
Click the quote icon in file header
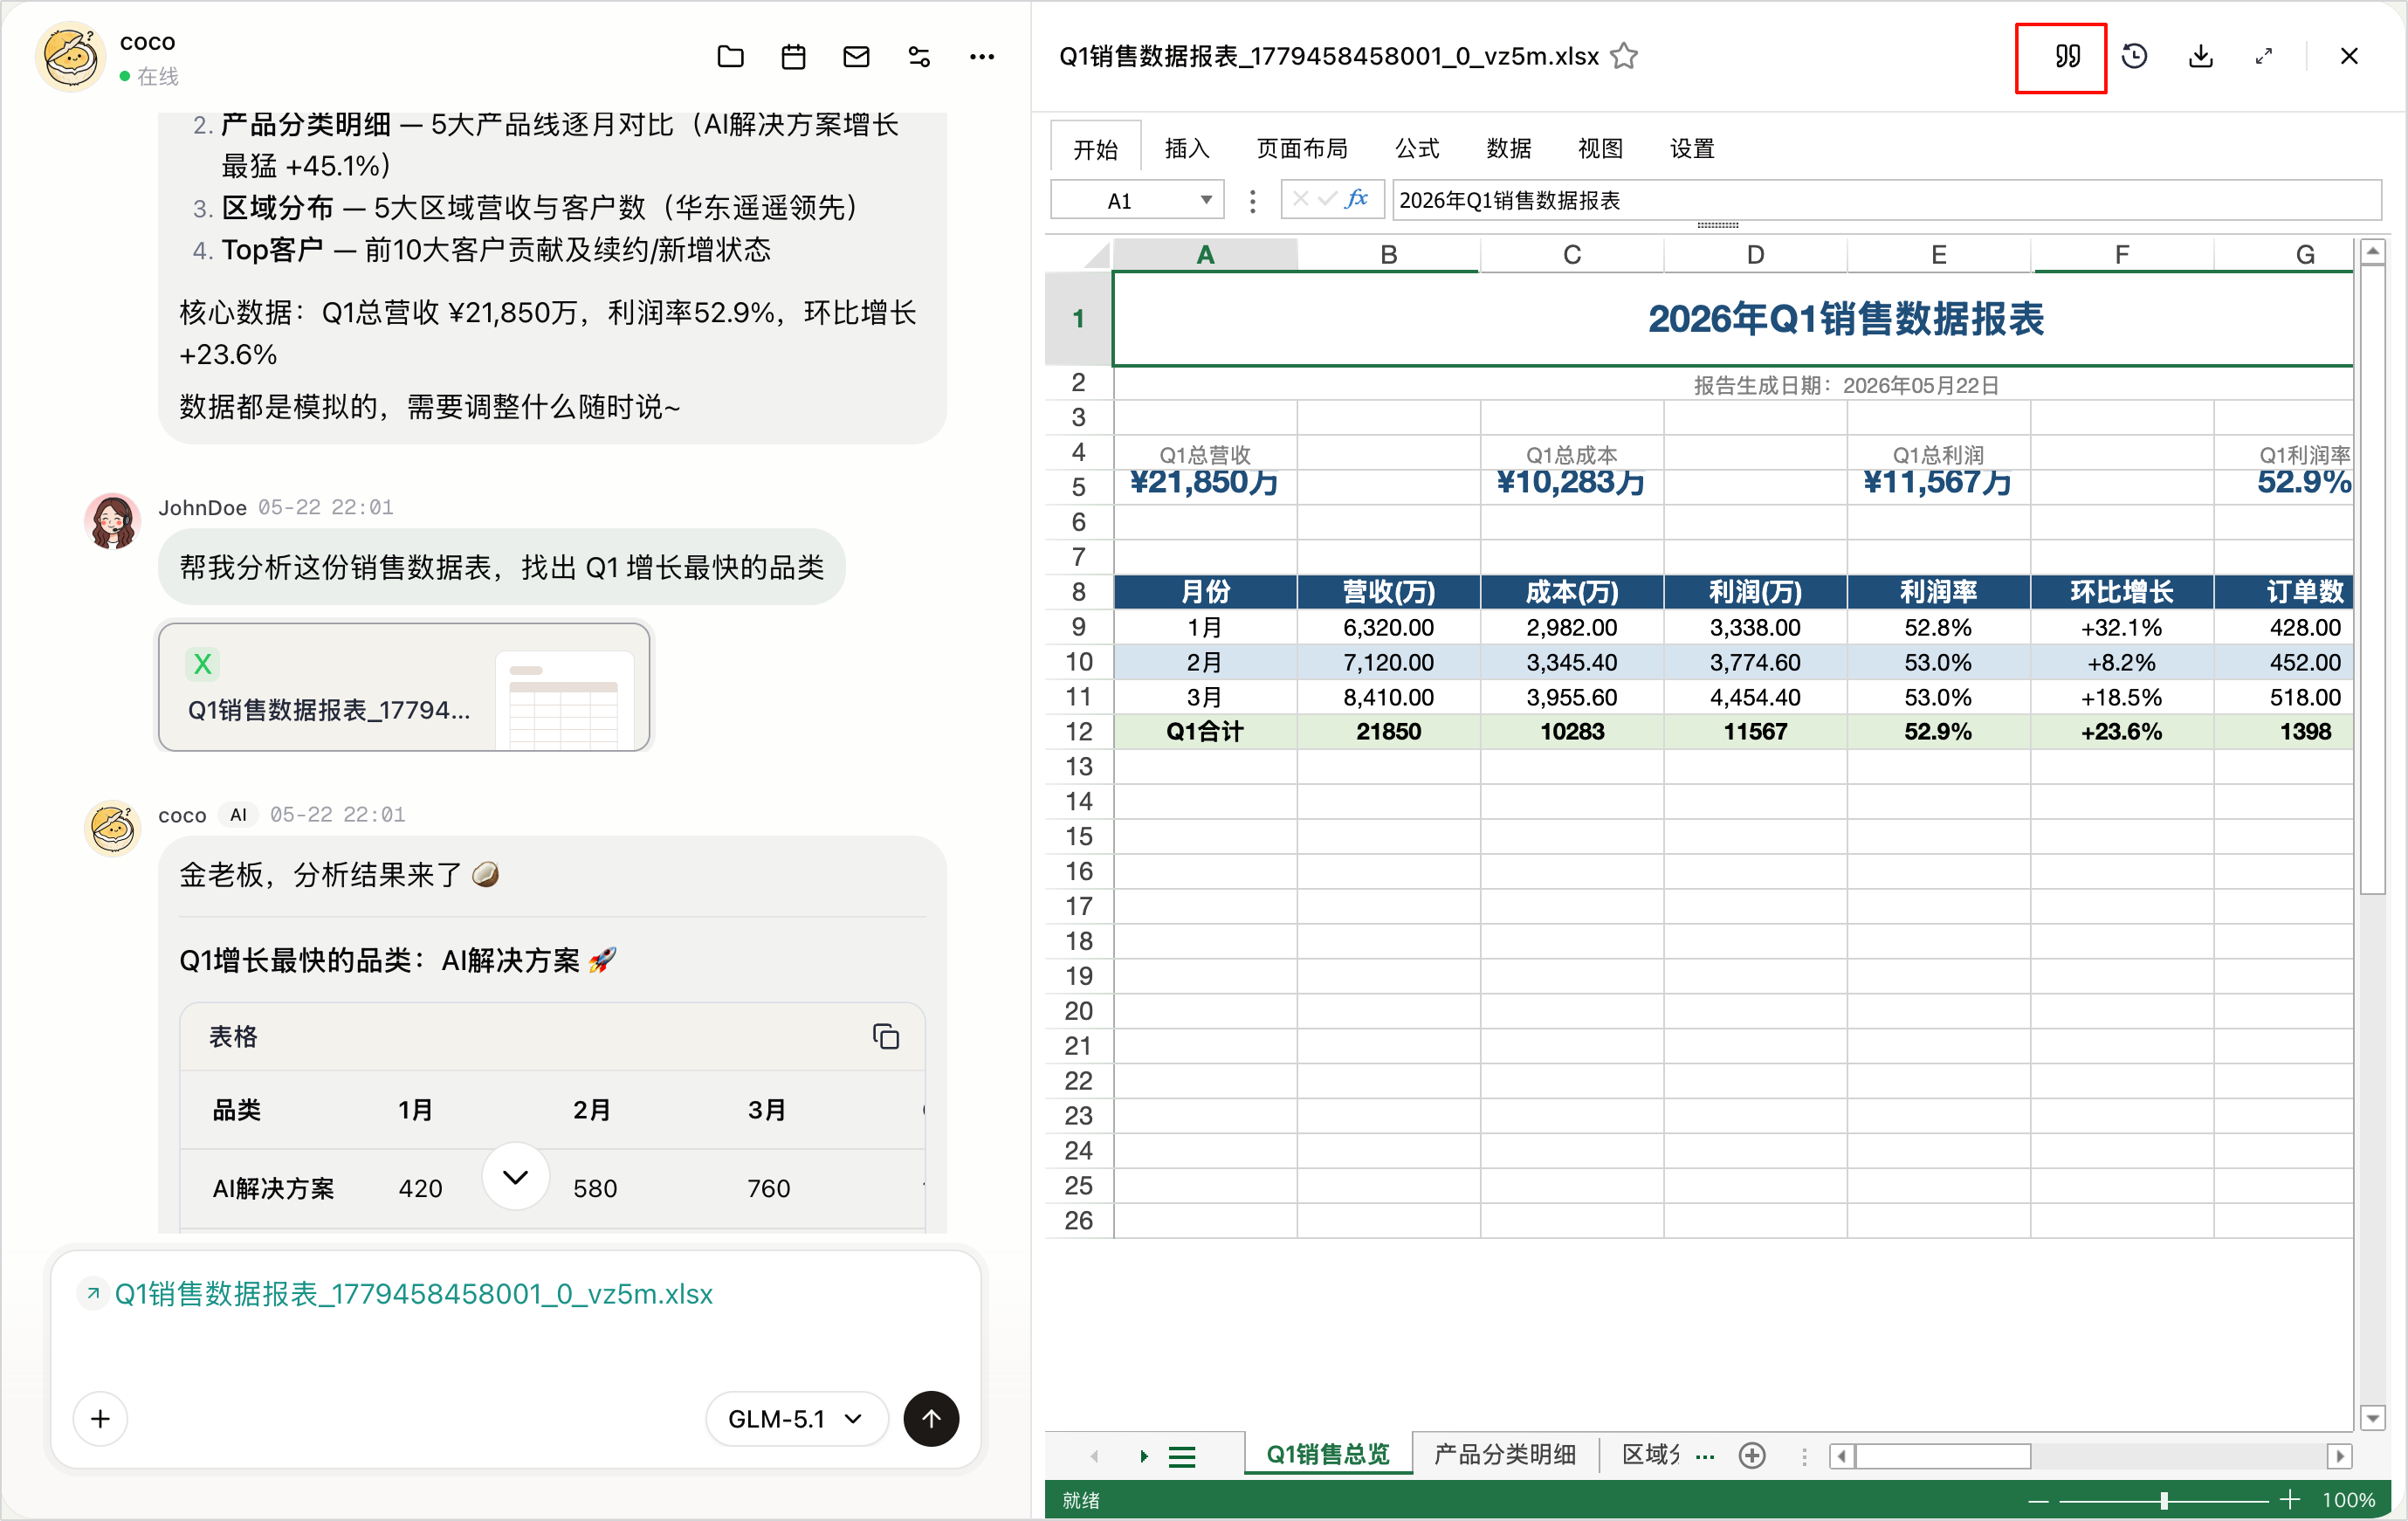point(2067,57)
